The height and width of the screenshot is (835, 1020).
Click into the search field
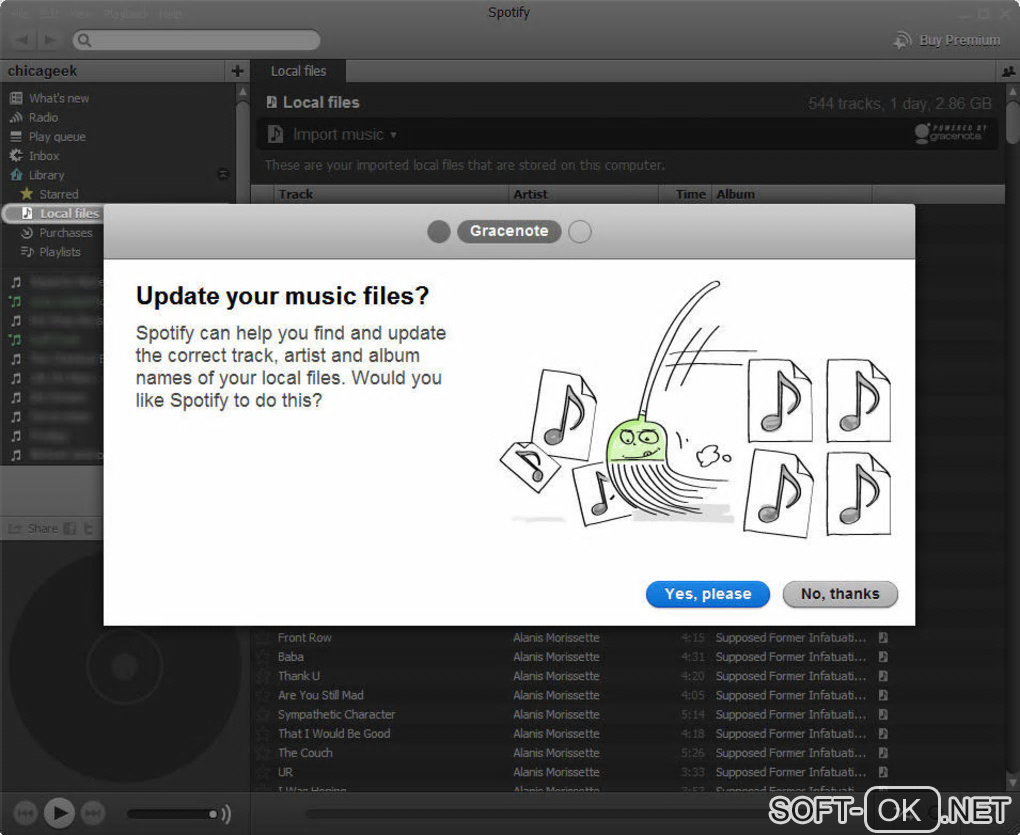pyautogui.click(x=196, y=40)
